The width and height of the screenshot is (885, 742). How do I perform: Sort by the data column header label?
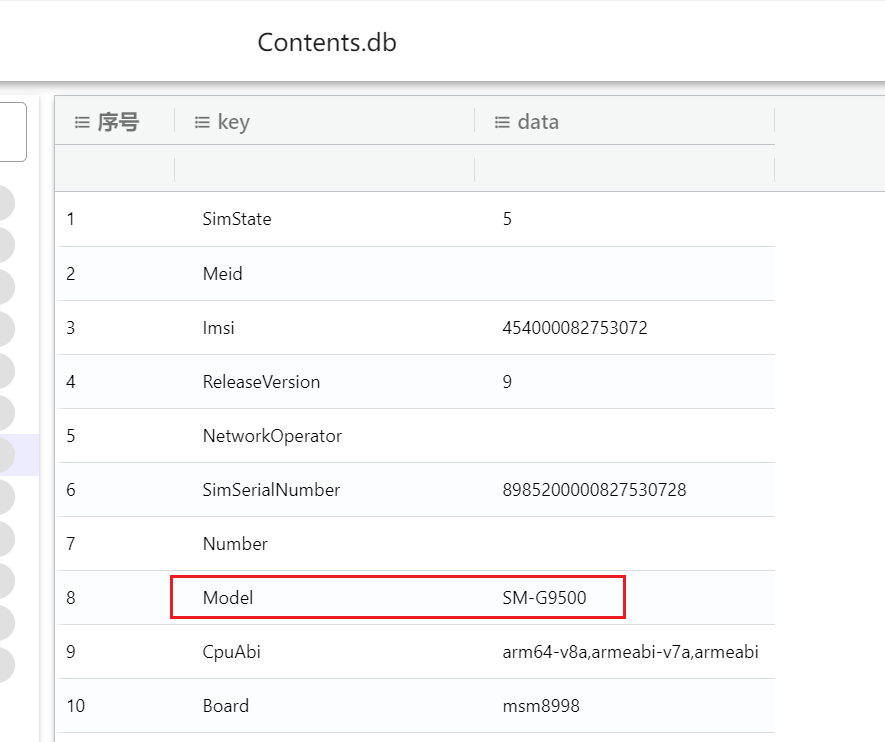538,122
